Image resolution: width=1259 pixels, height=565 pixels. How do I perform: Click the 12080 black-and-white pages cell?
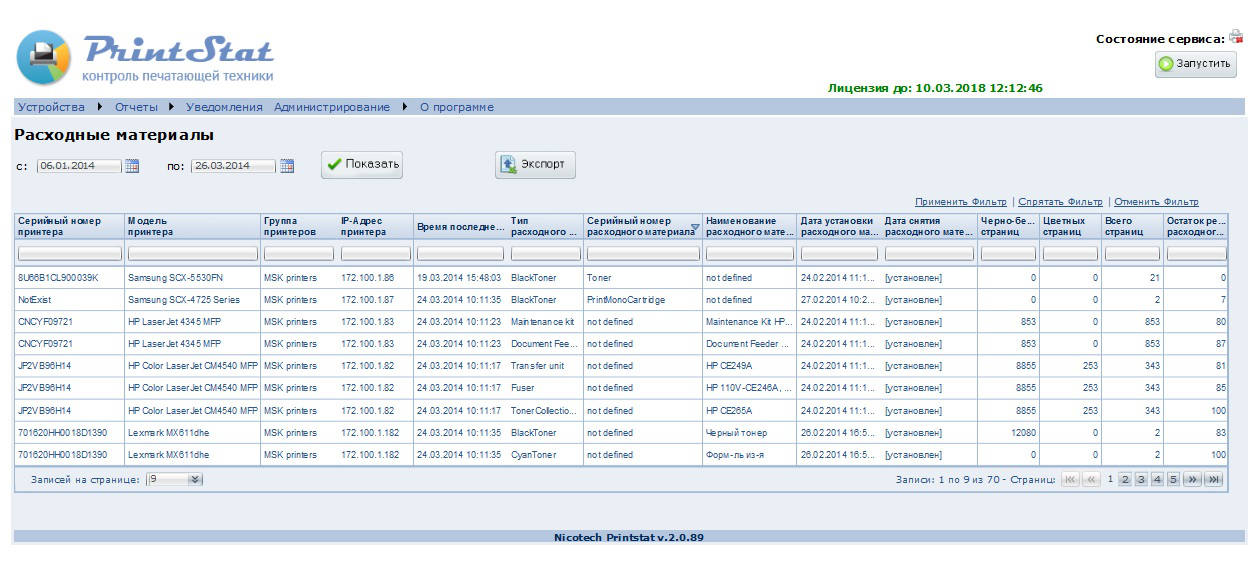coord(1021,432)
